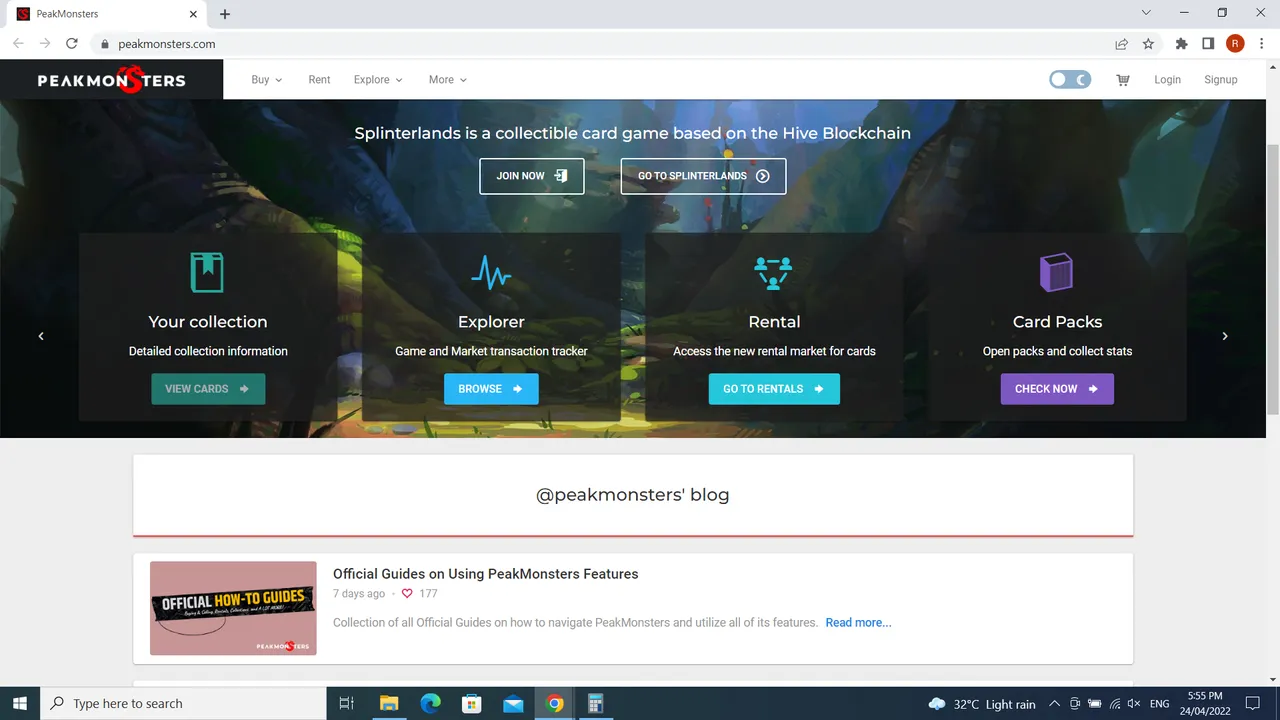This screenshot has width=1280, height=720.
Task: Share this page from the address bar
Action: [1122, 44]
